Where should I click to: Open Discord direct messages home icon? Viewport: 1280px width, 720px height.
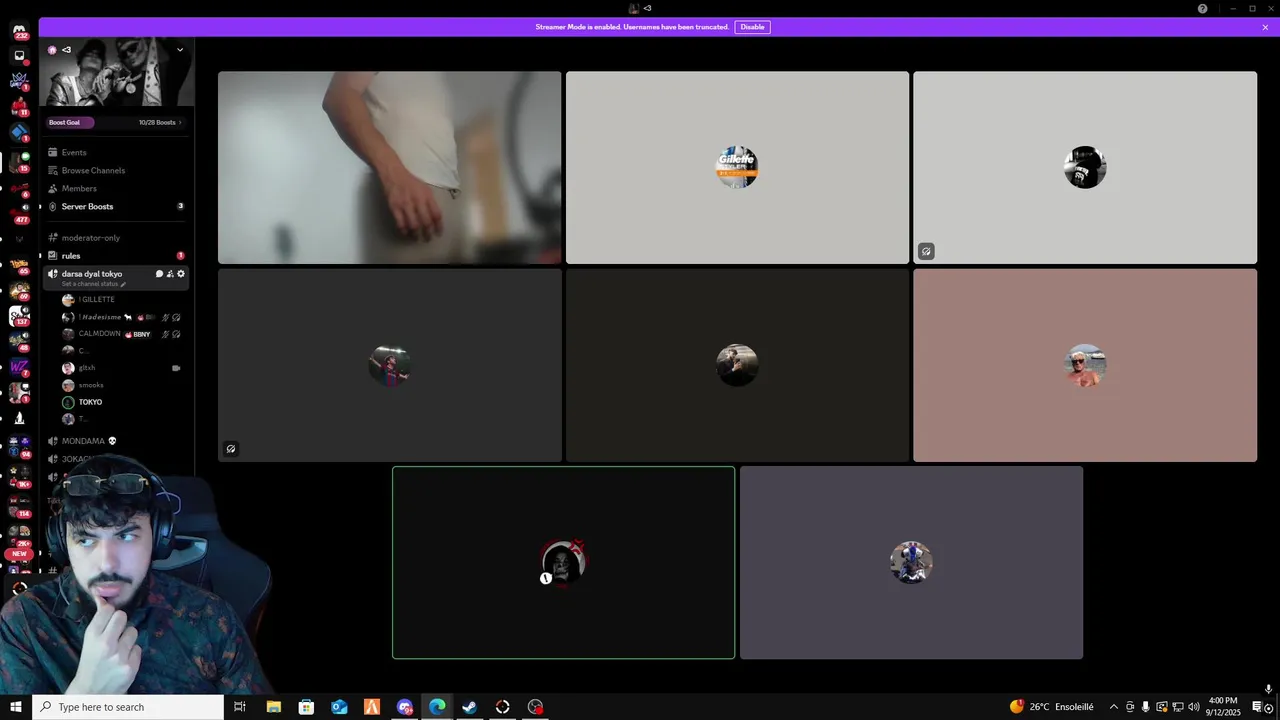click(x=19, y=31)
